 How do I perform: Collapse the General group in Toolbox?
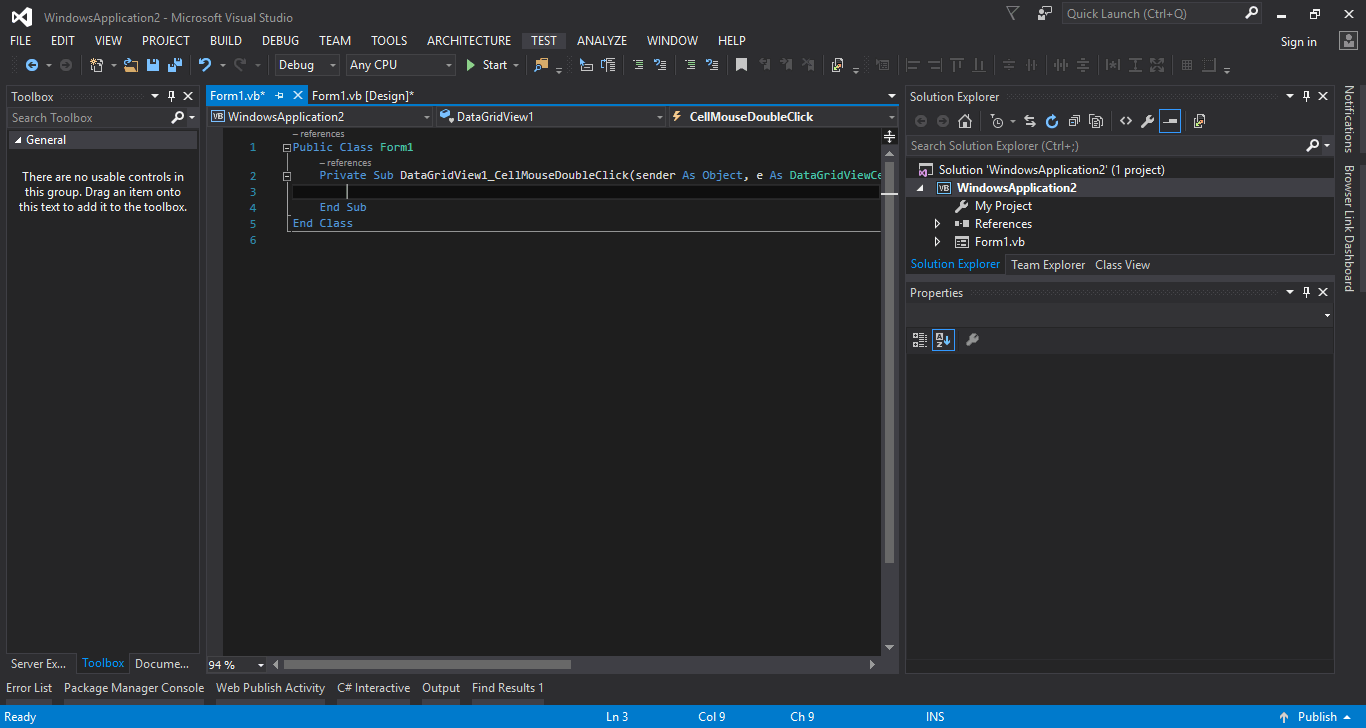17,140
